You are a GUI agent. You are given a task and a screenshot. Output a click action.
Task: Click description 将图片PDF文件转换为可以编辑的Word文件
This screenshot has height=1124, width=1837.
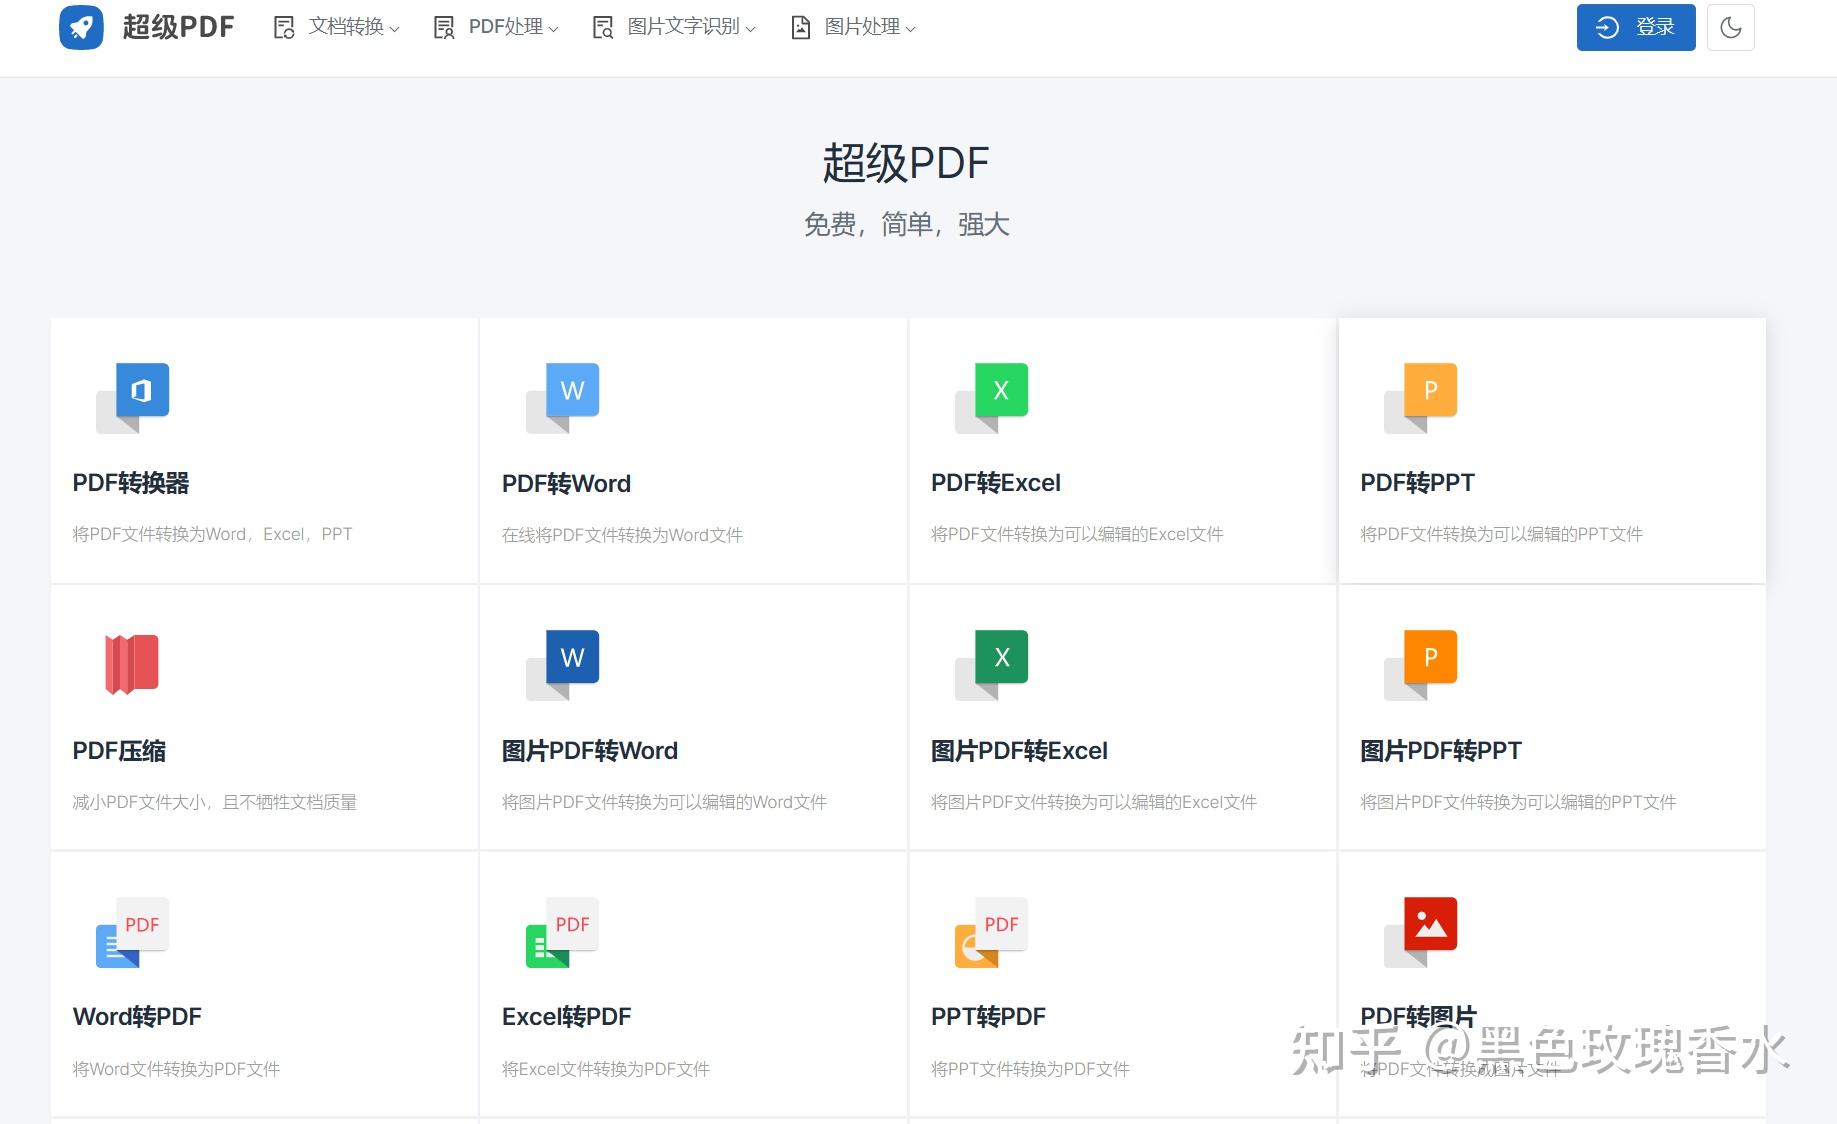point(664,802)
